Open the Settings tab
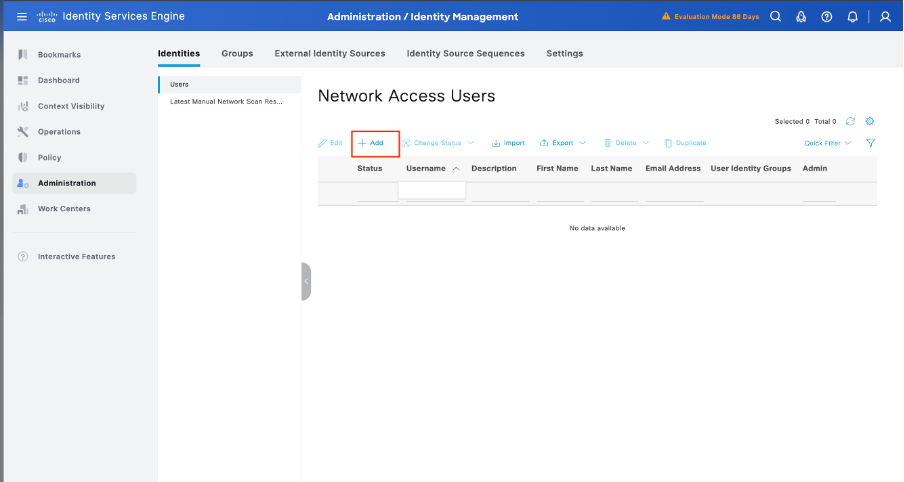 pos(564,54)
